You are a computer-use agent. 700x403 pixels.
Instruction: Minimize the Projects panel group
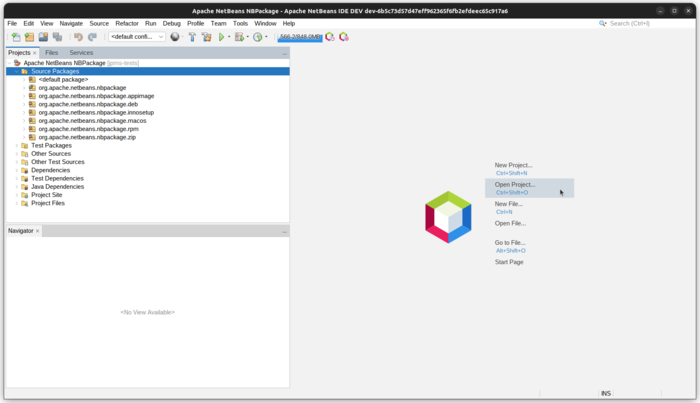284,54
